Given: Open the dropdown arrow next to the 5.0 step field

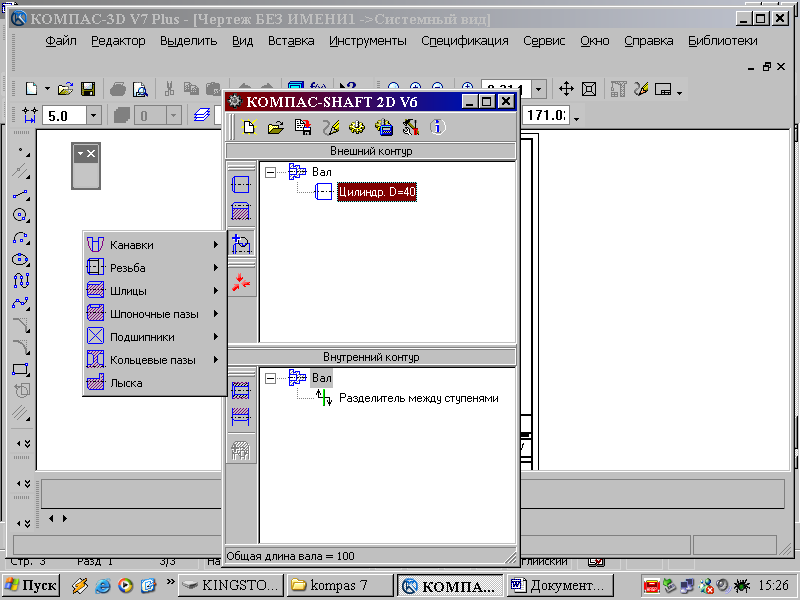Looking at the screenshot, I should pos(93,116).
